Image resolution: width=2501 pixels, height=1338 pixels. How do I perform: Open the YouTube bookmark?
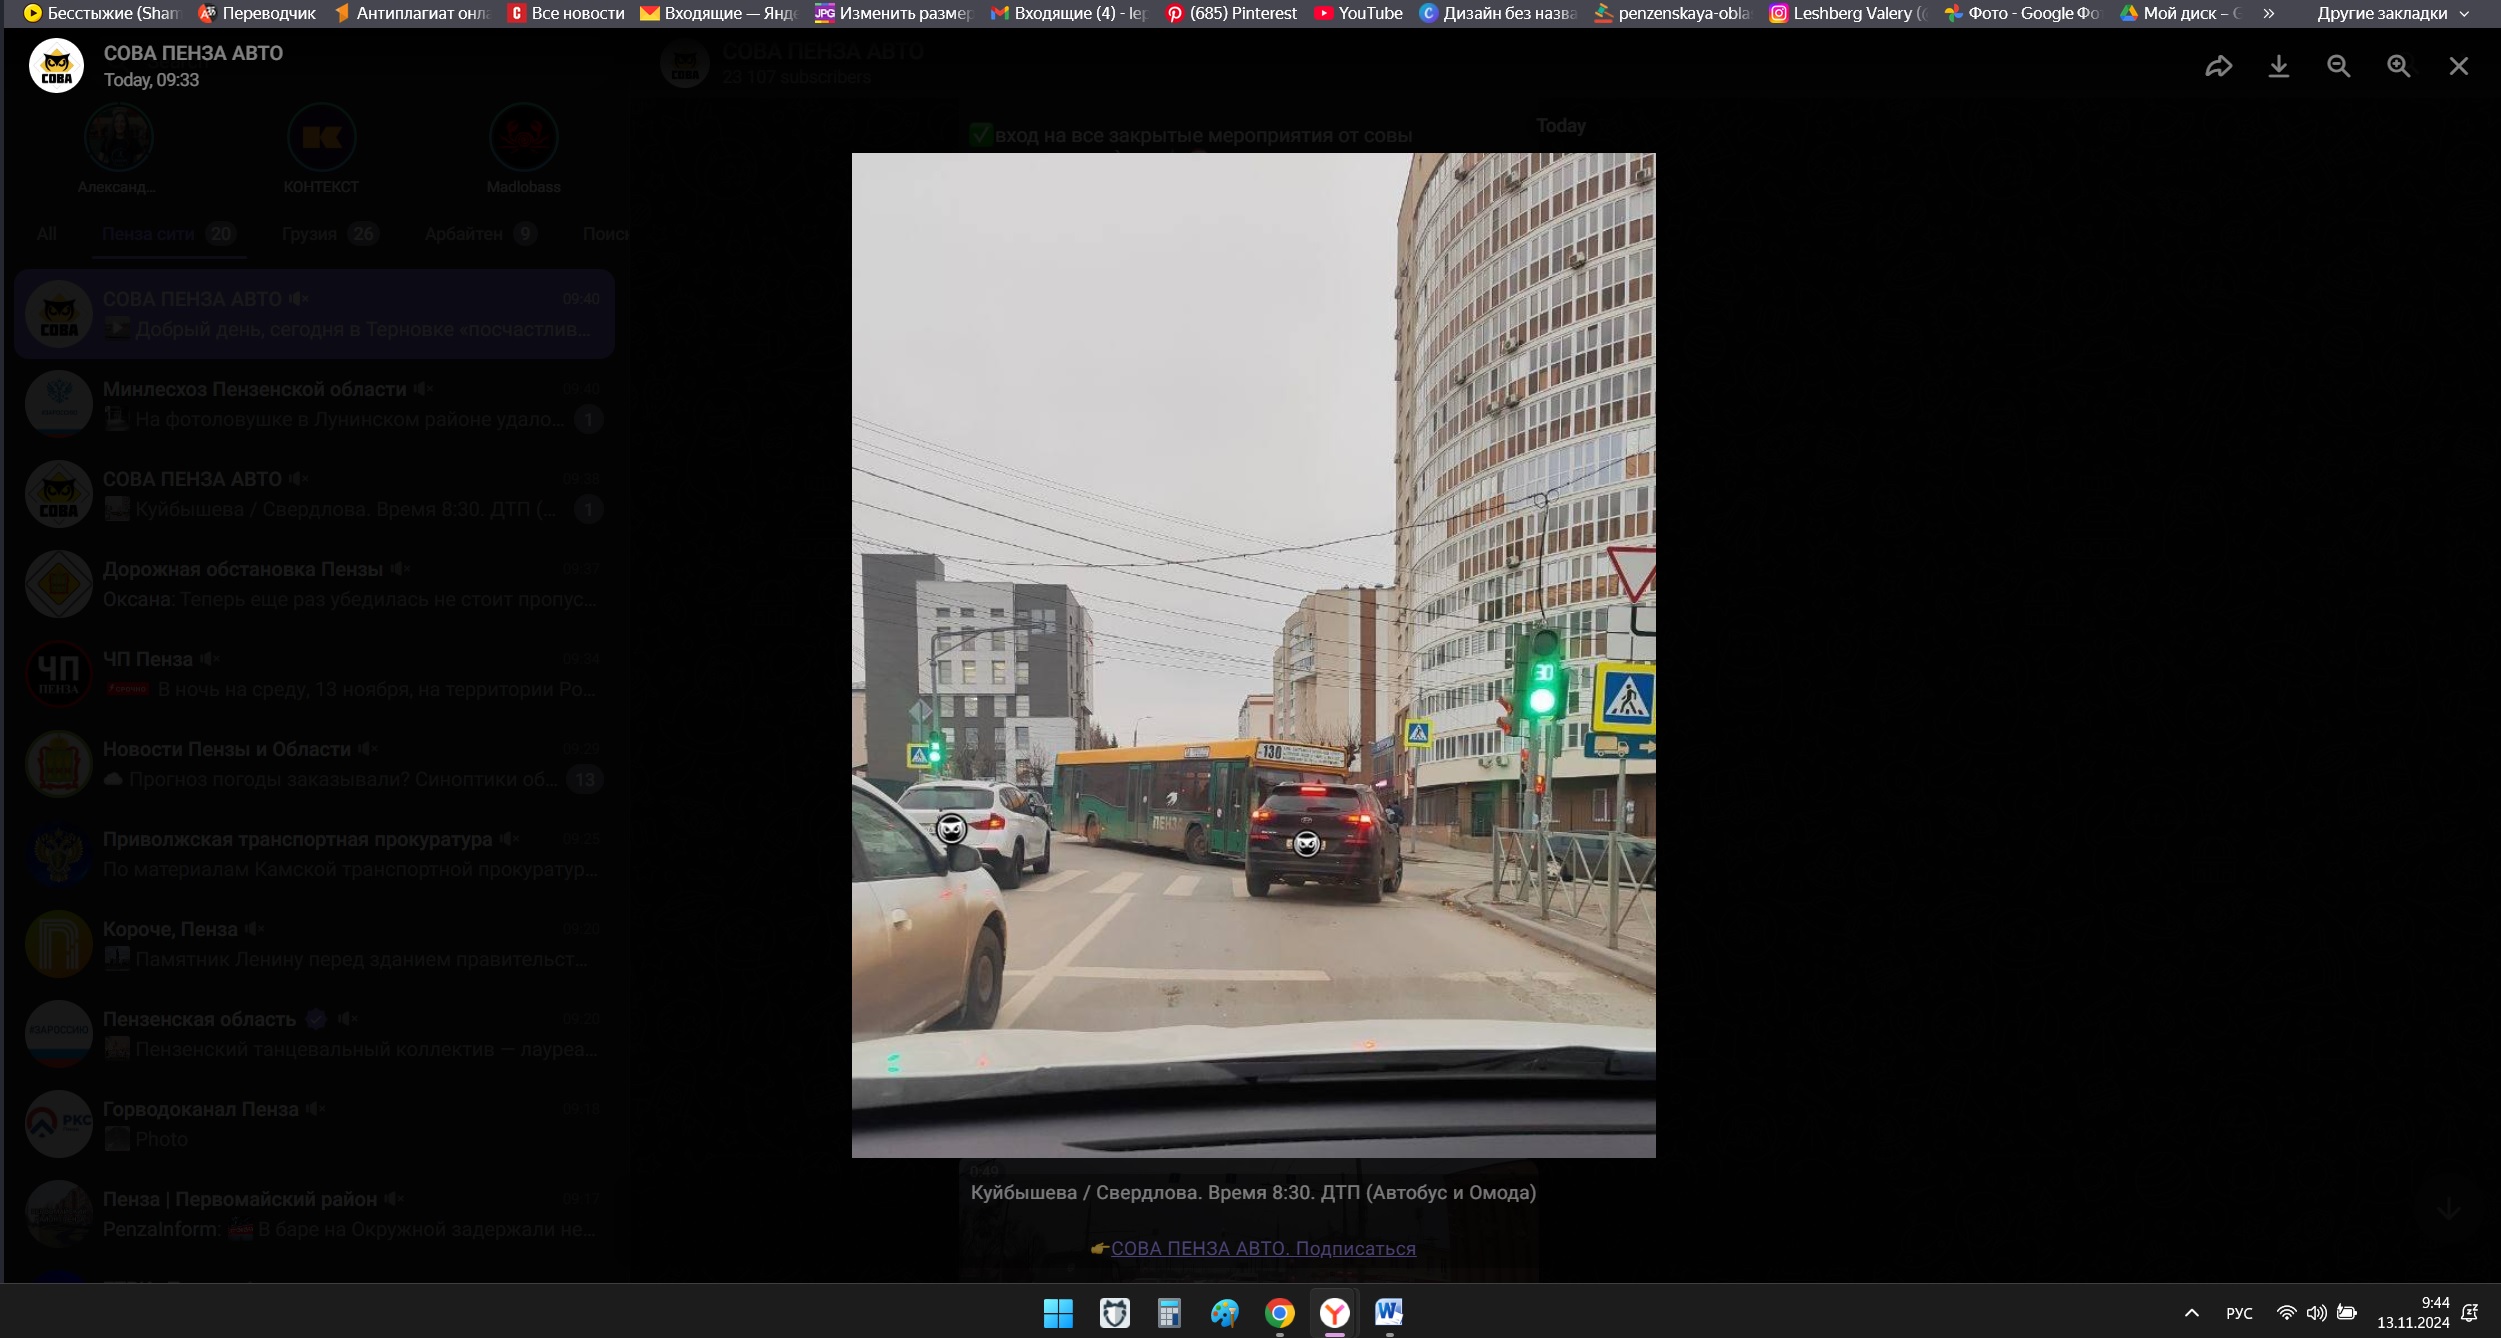click(1358, 13)
